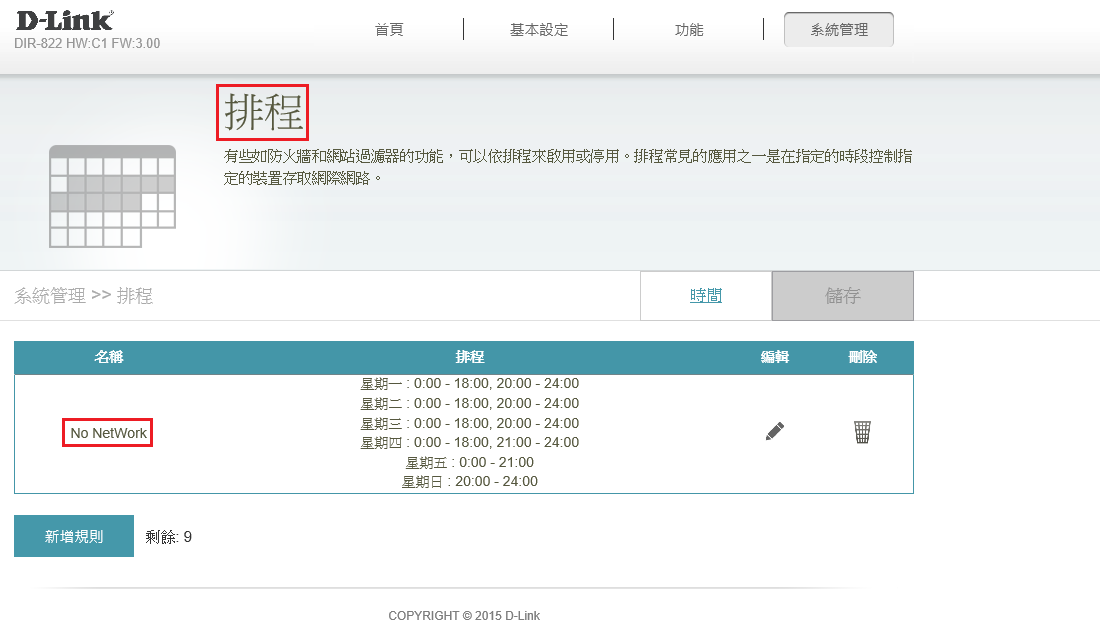This screenshot has height=628, width=1100.
Task: Delete the No NetWork schedule via trash icon
Action: point(862,431)
